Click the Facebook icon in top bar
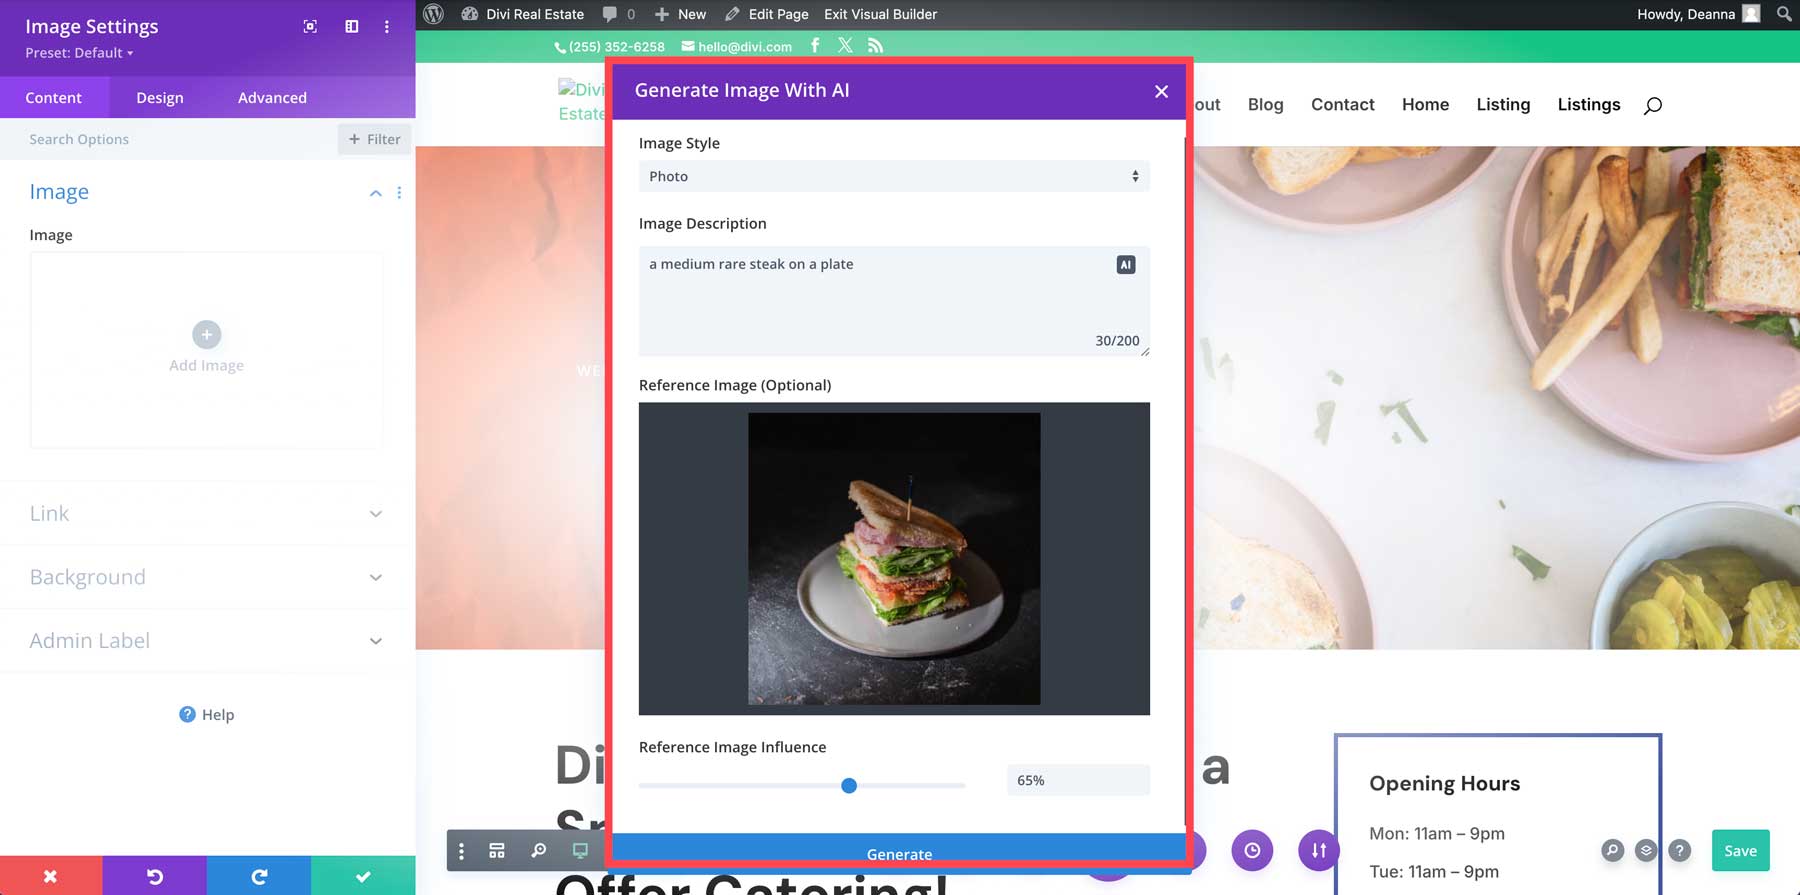The image size is (1800, 895). (815, 45)
